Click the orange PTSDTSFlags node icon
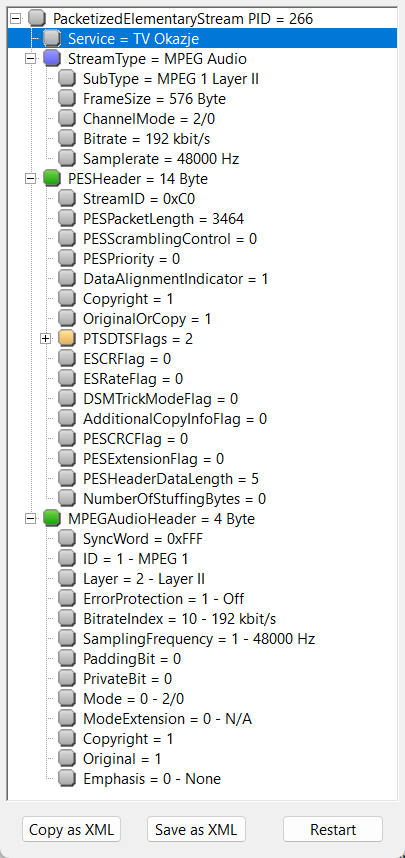Viewport: 405px width, 858px height. point(67,339)
